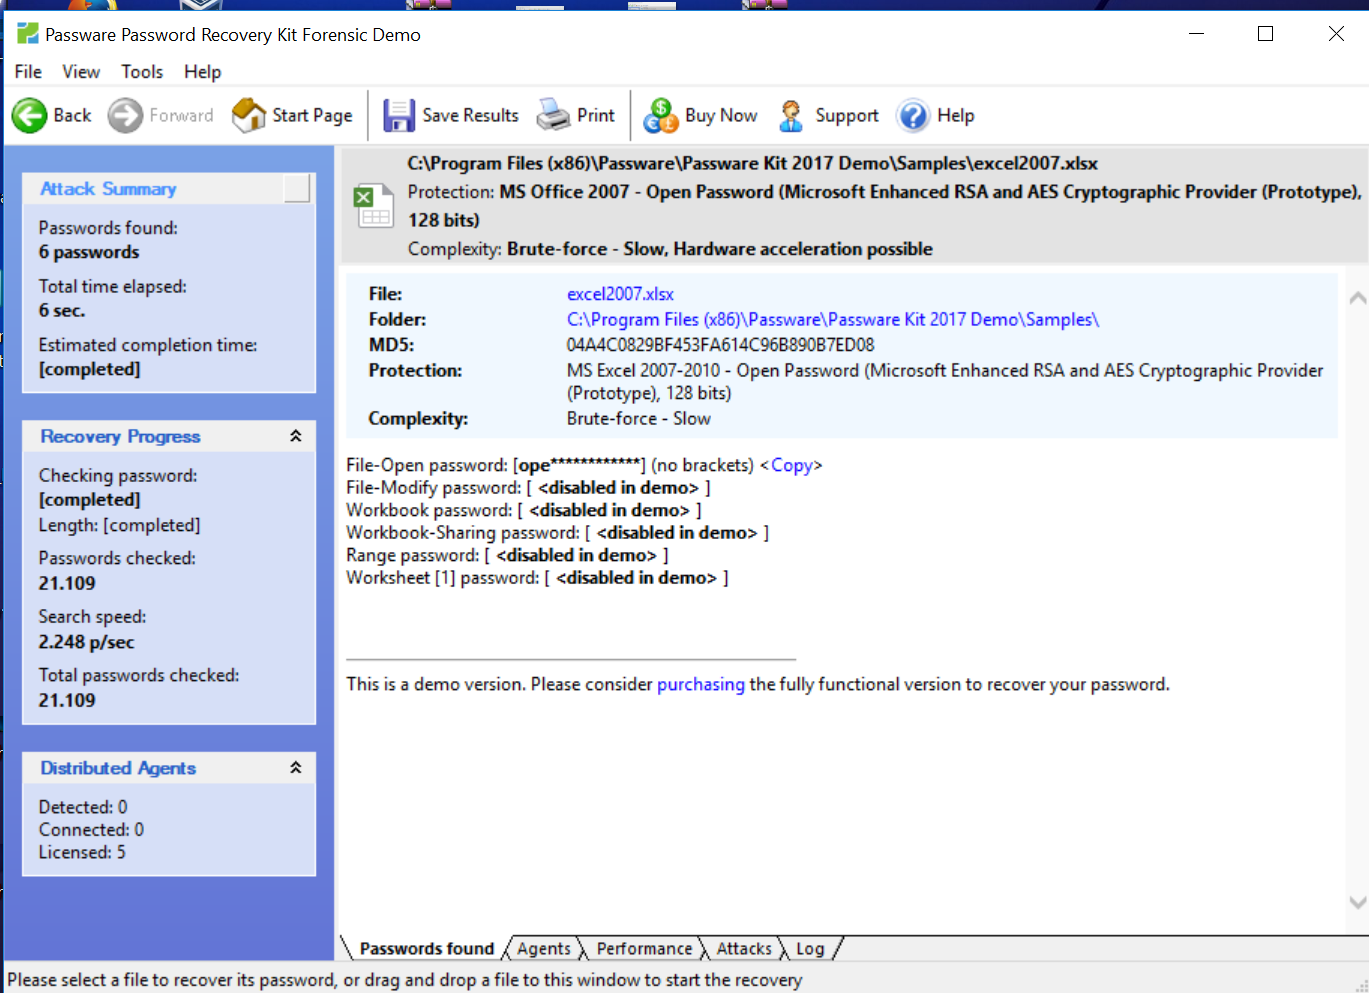Maximize the Passware window
The height and width of the screenshot is (993, 1369).
pyautogui.click(x=1265, y=34)
